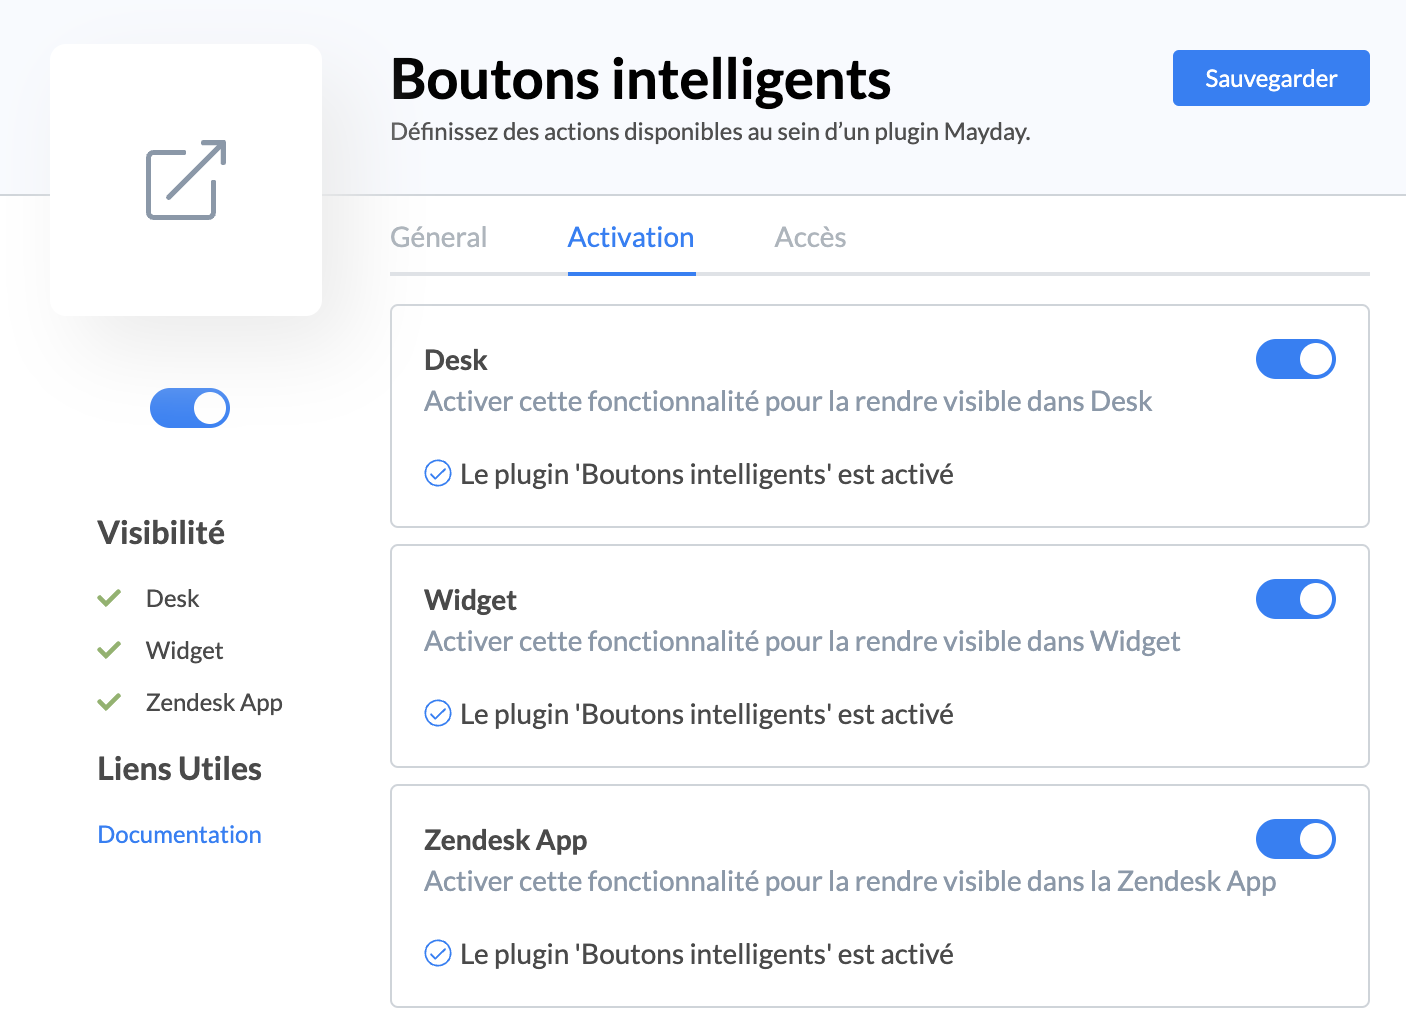Click the circled check icon in Zendesk App card
The width and height of the screenshot is (1406, 1034).
(x=438, y=953)
